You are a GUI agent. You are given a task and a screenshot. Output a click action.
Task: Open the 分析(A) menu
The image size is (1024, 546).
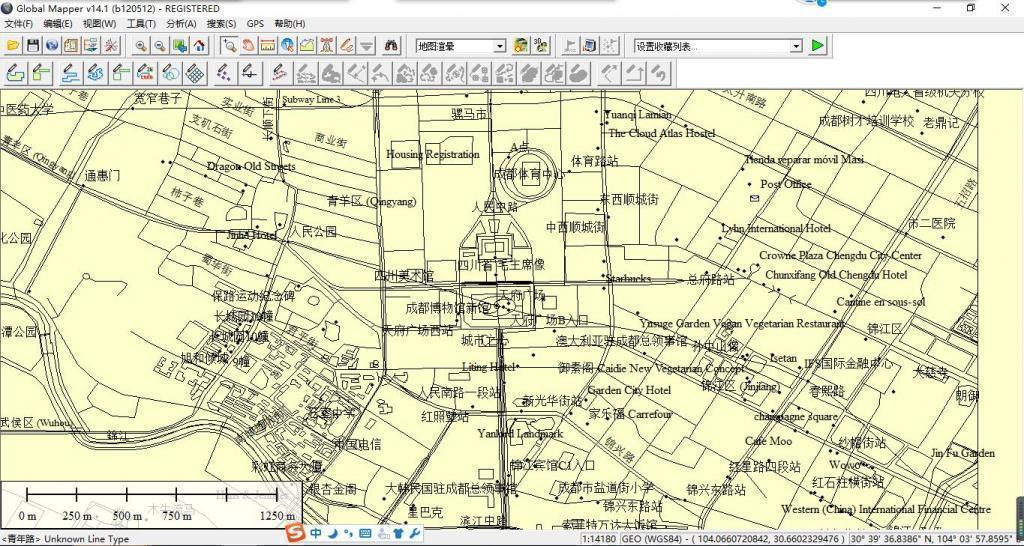click(x=181, y=23)
